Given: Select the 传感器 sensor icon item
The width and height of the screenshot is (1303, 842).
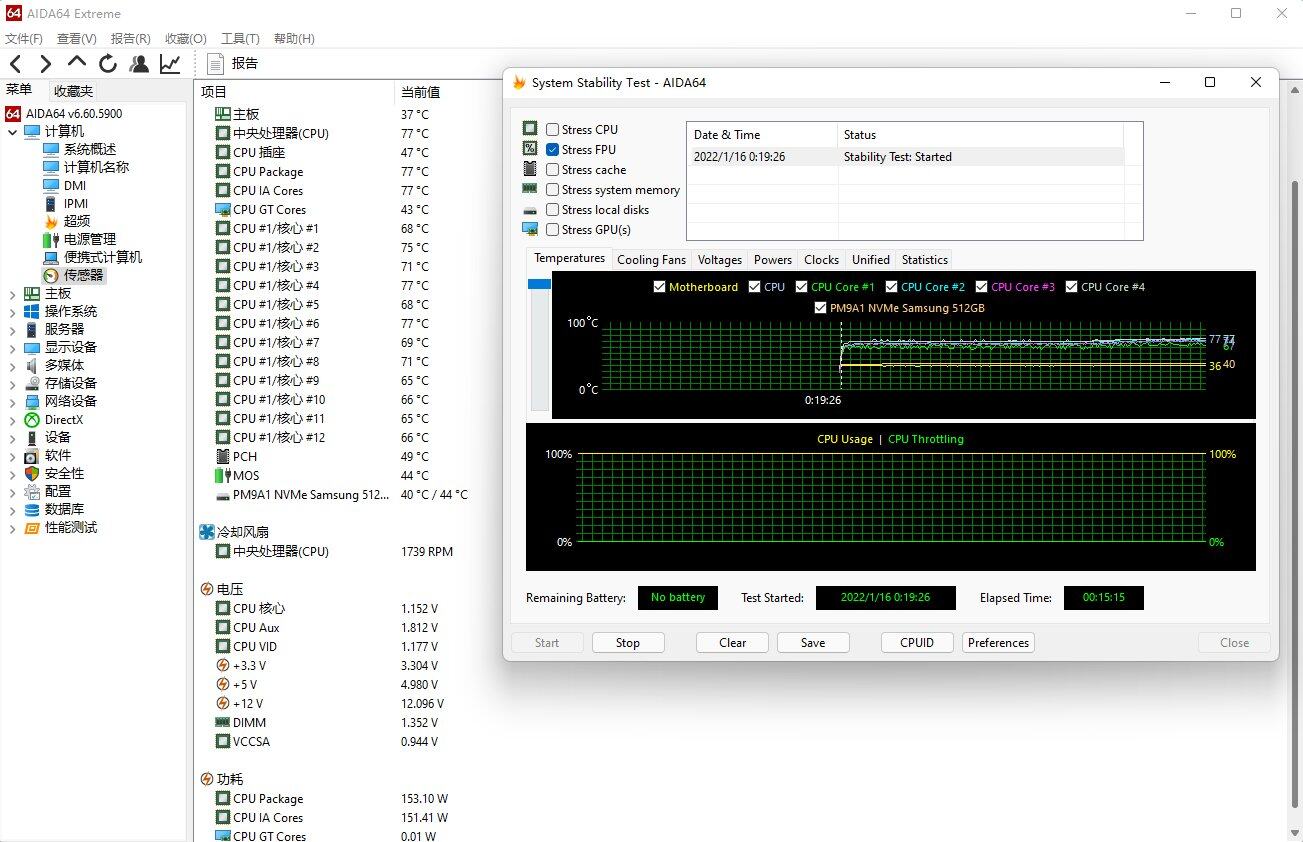Looking at the screenshot, I should pos(51,275).
